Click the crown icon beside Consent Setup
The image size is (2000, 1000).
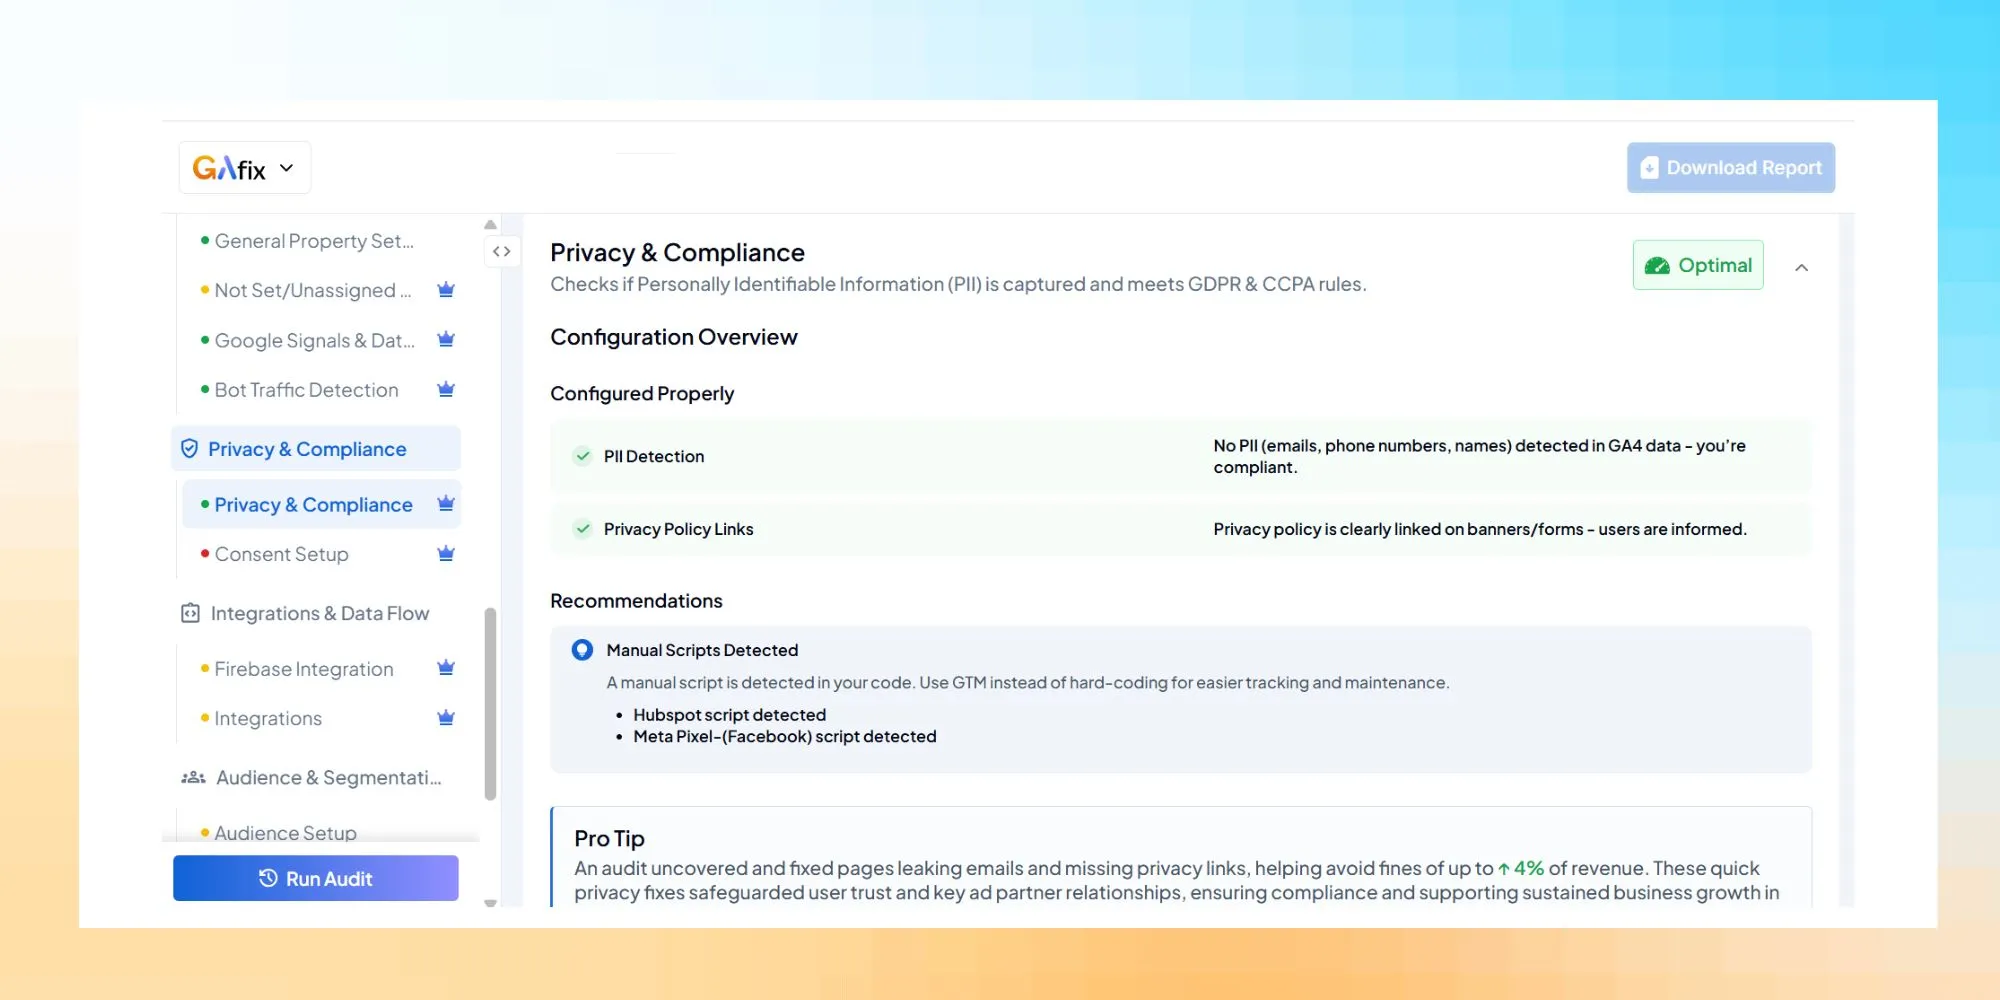[446, 553]
